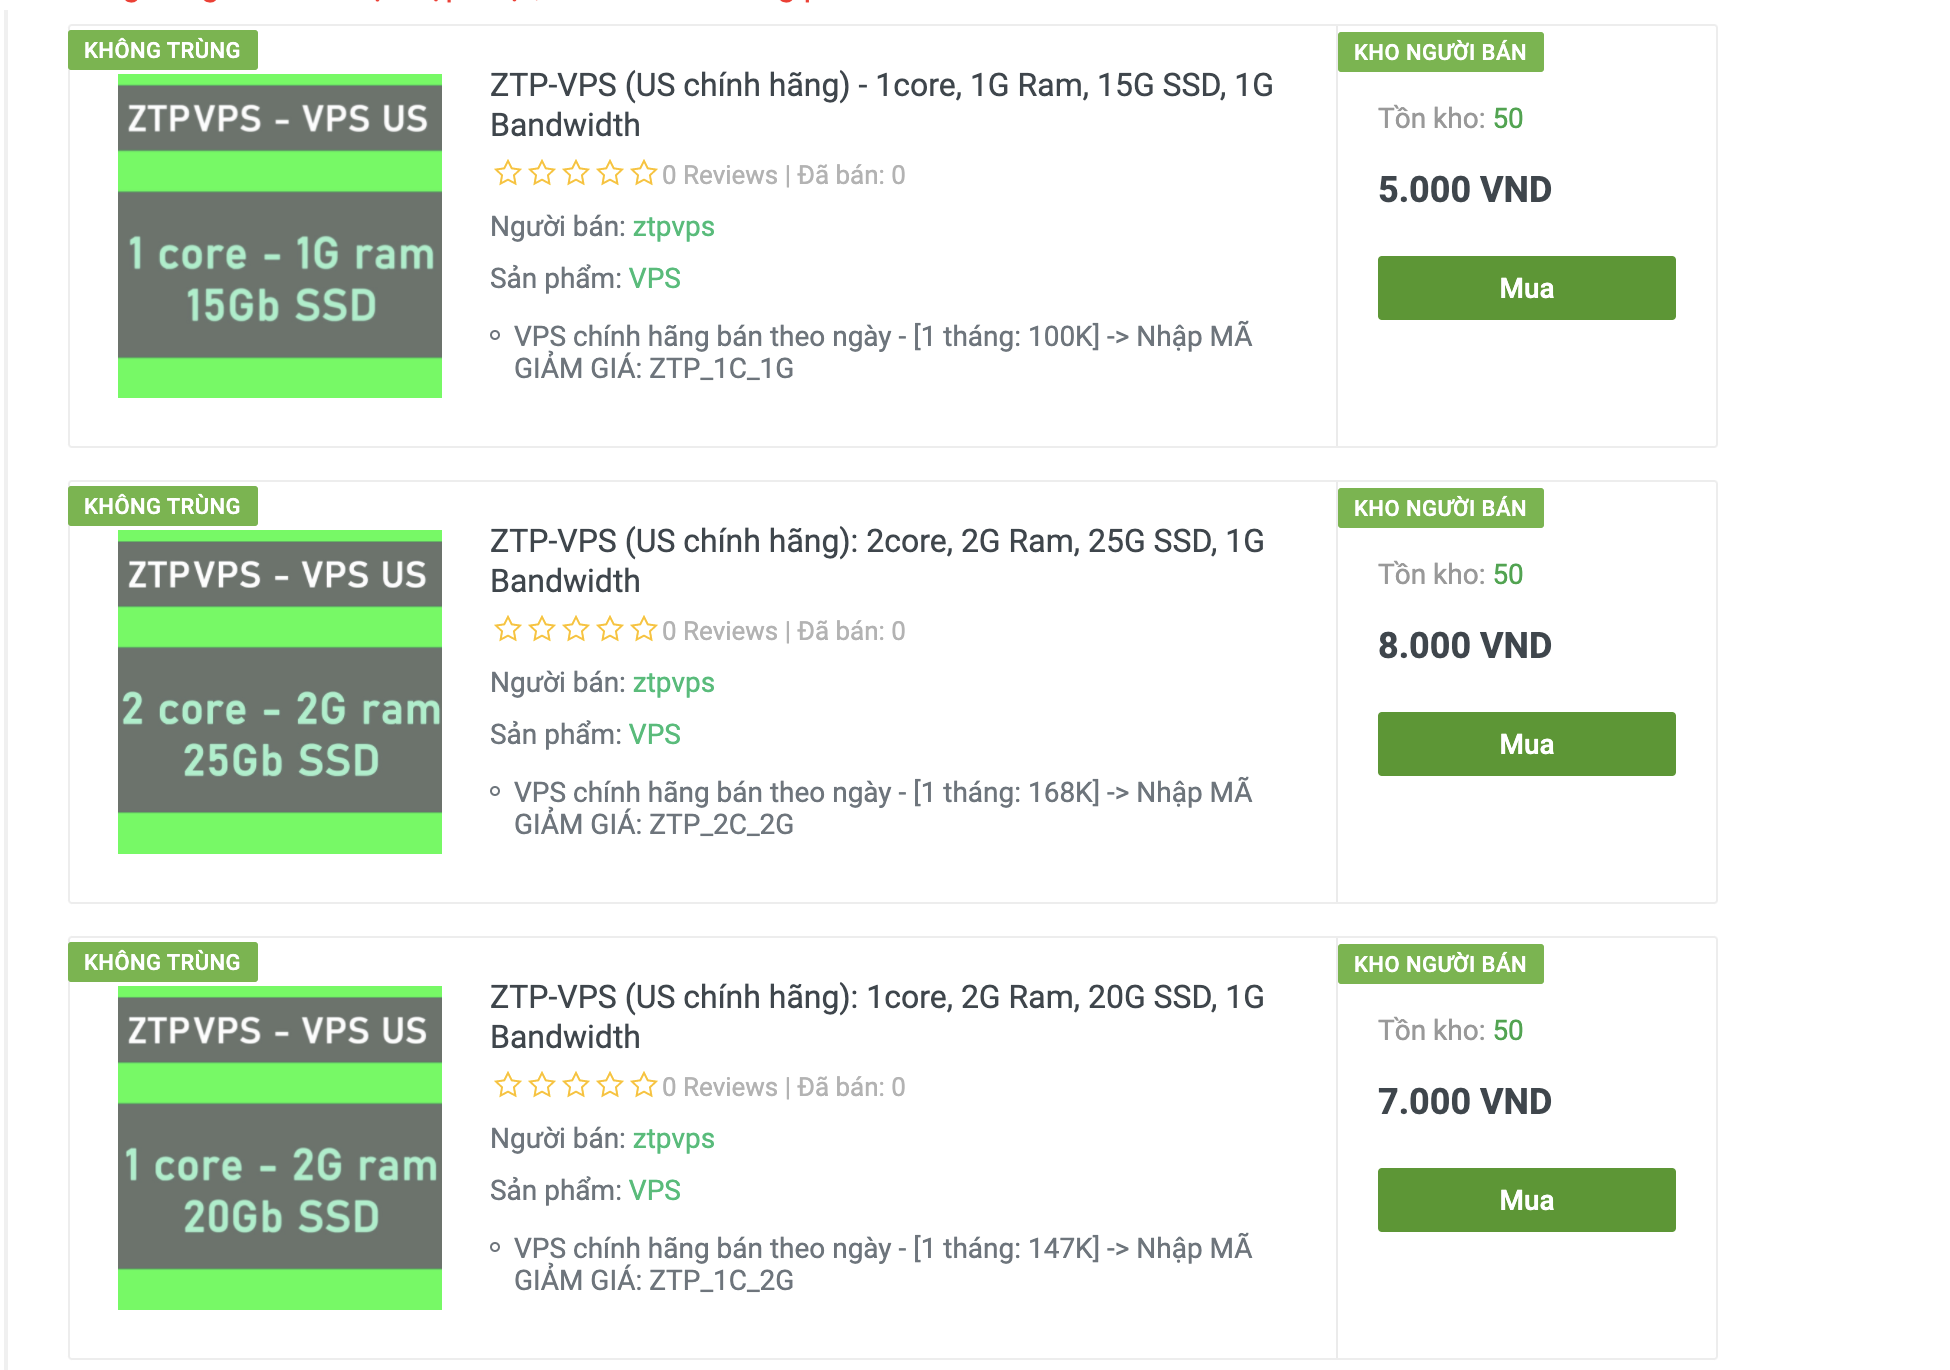Click the fifth star of the 1core 2G 20G listing rating
1950x1370 pixels.
coord(644,1086)
